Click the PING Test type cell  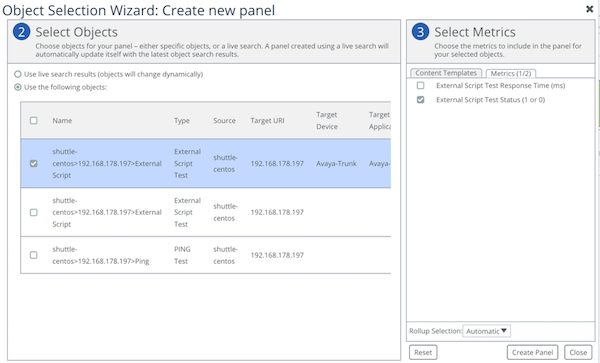coord(182,255)
